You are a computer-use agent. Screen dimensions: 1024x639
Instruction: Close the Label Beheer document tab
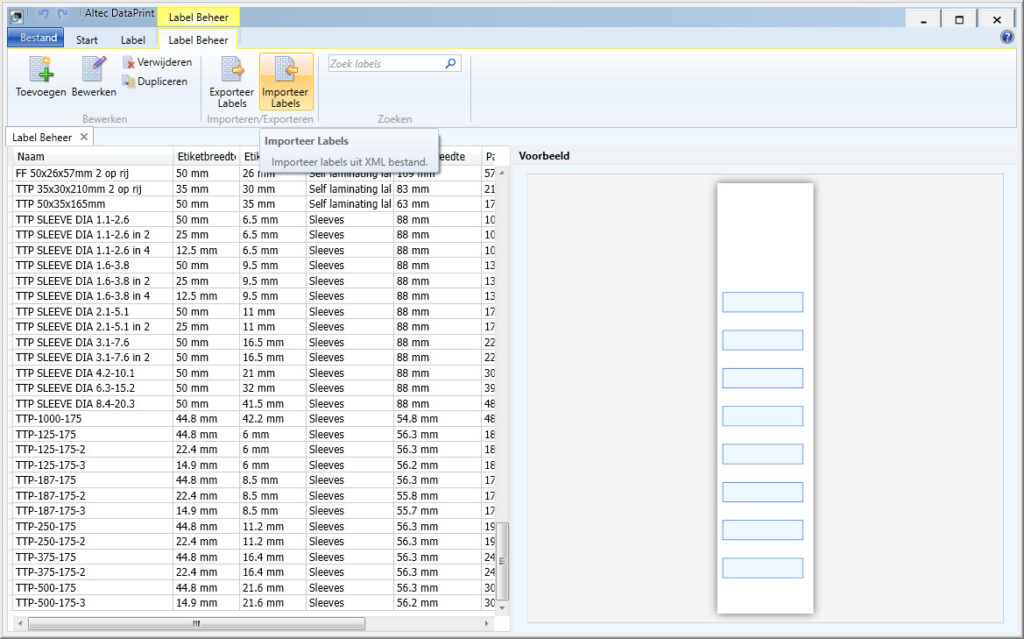tap(84, 136)
